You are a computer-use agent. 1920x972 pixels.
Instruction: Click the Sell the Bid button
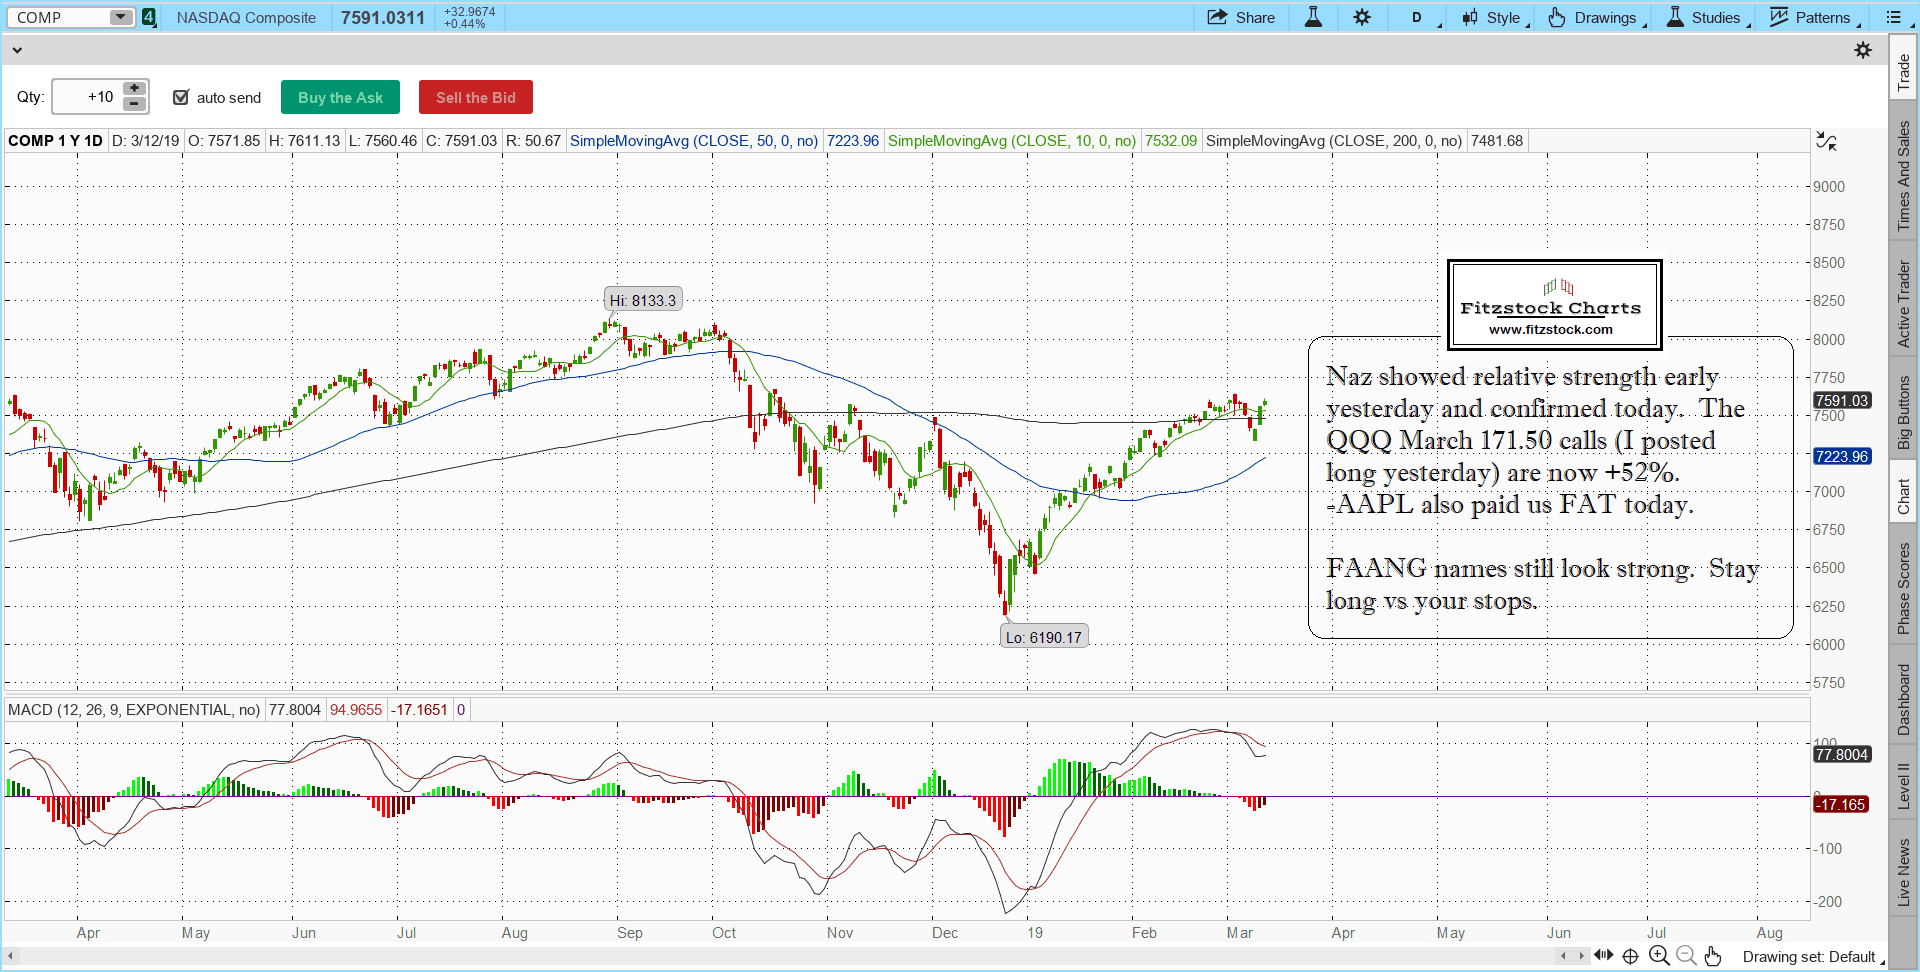point(475,97)
